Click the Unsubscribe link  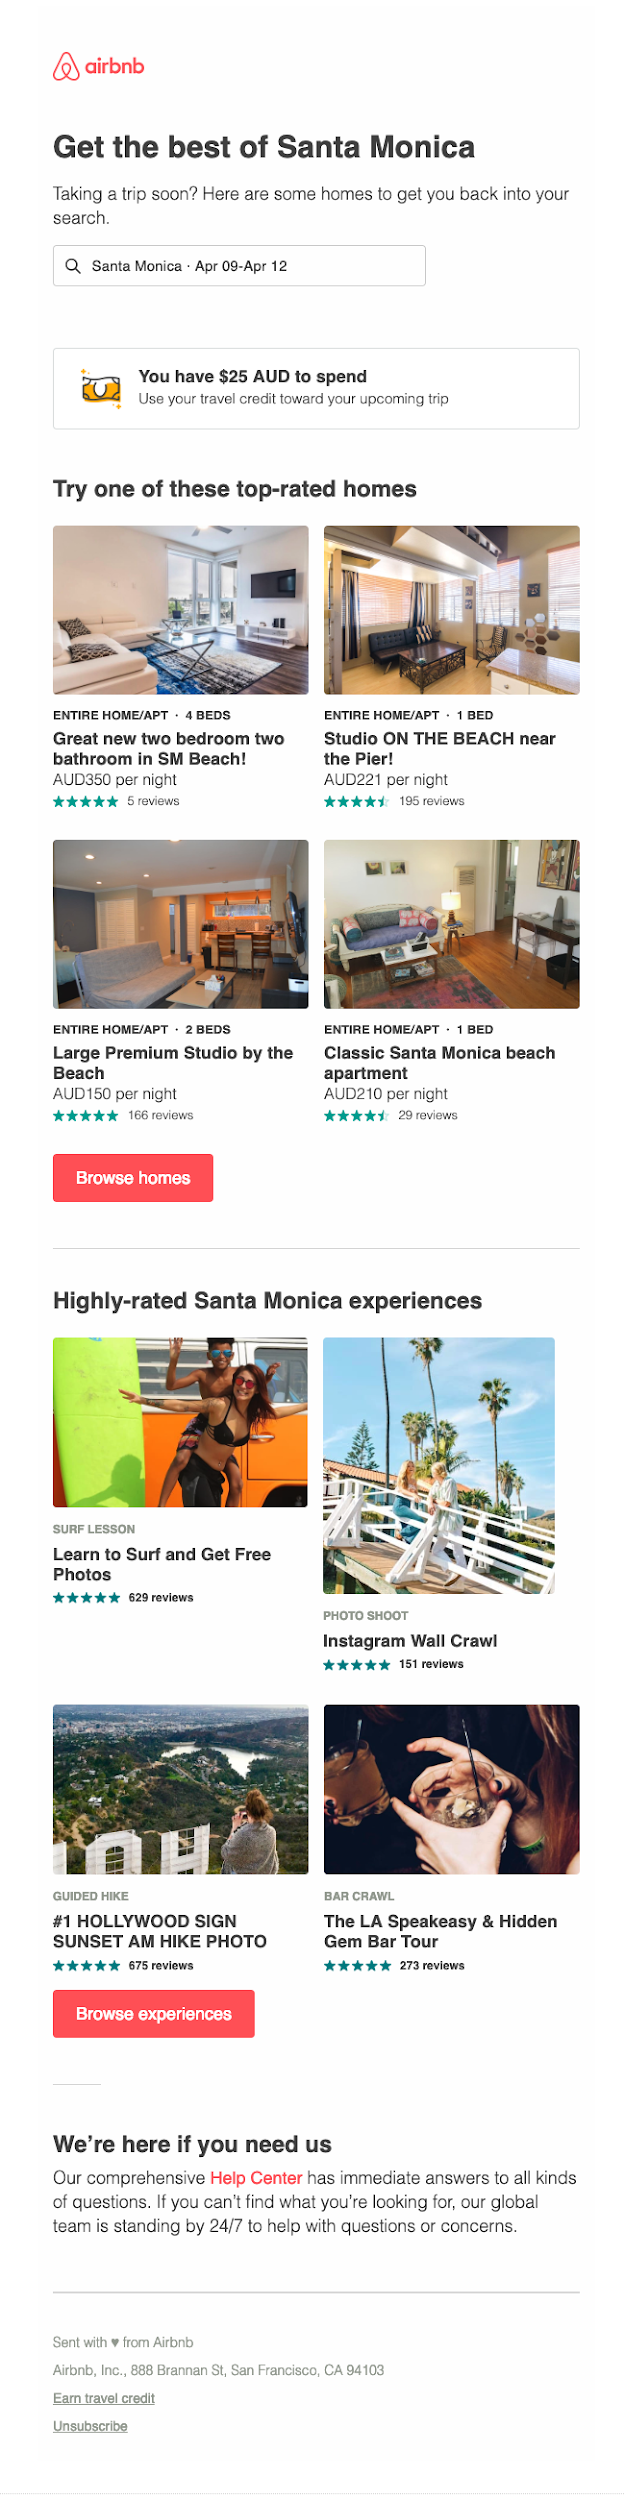[90, 2426]
